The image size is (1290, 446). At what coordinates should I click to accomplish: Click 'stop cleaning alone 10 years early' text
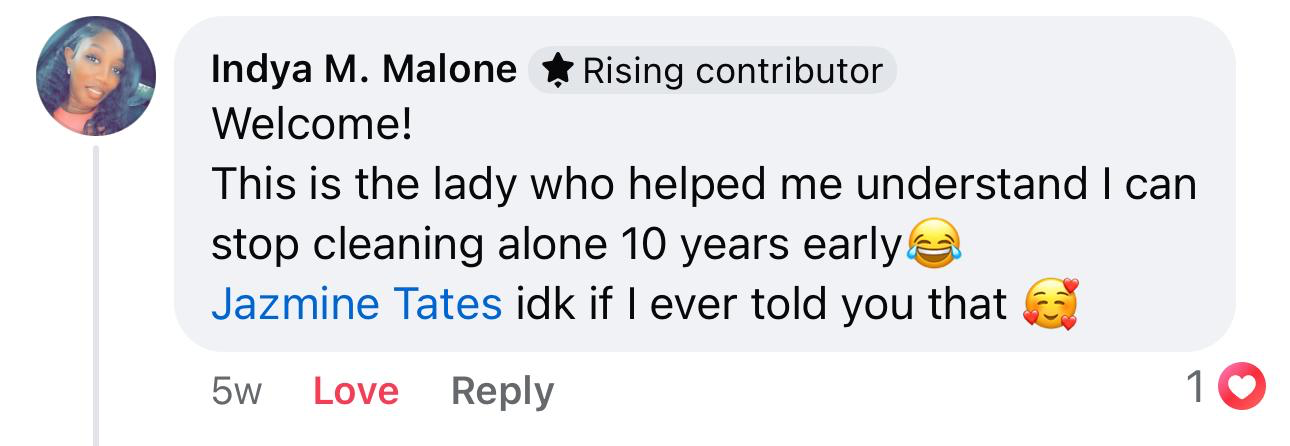555,245
